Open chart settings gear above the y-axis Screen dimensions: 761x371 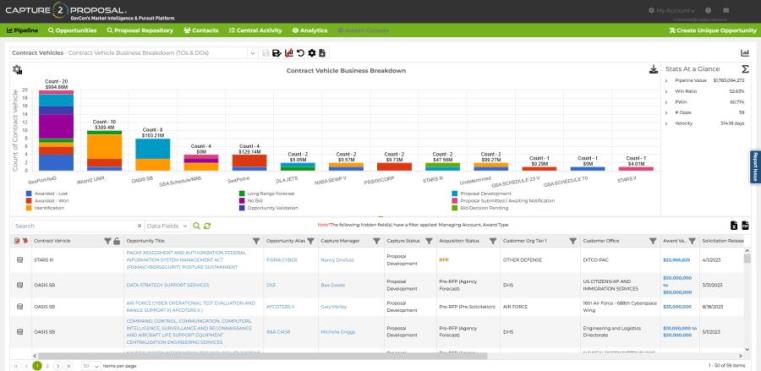[17, 70]
